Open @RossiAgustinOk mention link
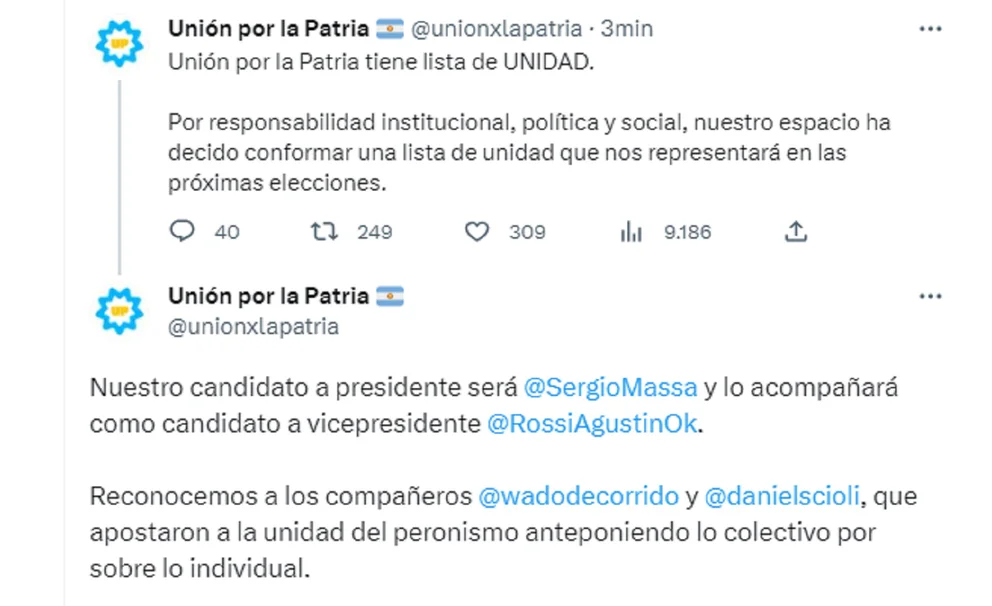Screen dimensions: 992x606 (x=589, y=423)
